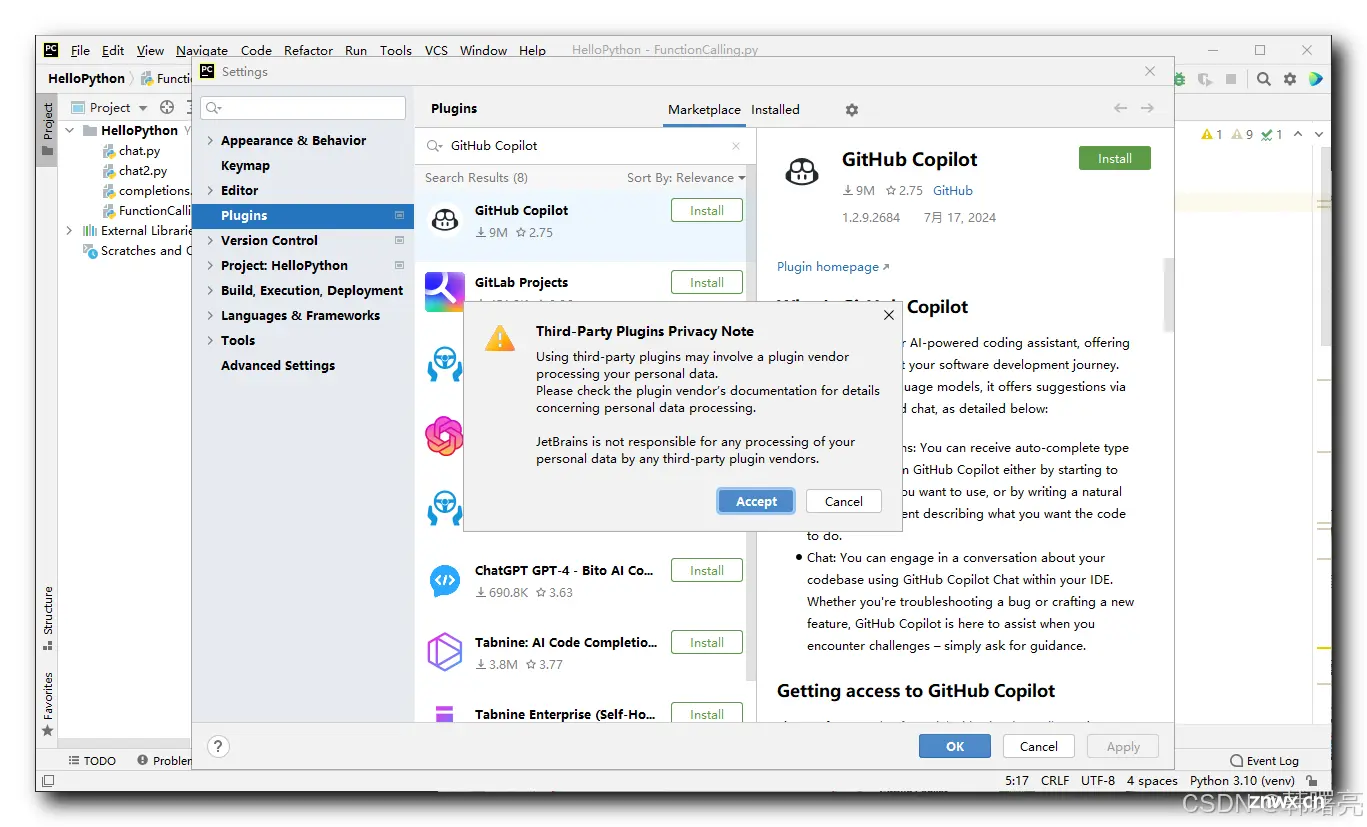Accept the third-party plugins privacy note
Image resolution: width=1367 pixels, height=827 pixels.
pos(756,502)
